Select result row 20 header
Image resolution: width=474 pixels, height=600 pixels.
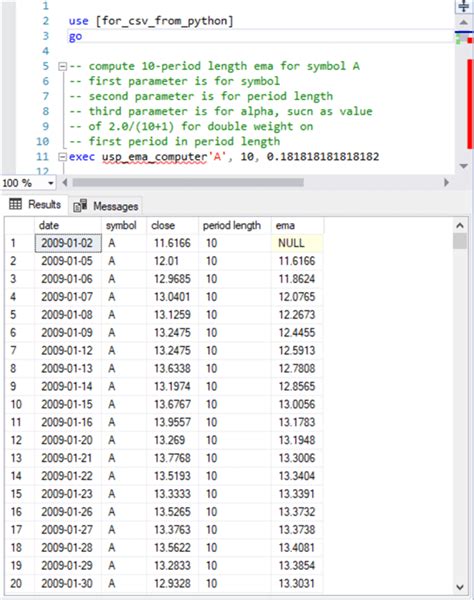[20, 584]
